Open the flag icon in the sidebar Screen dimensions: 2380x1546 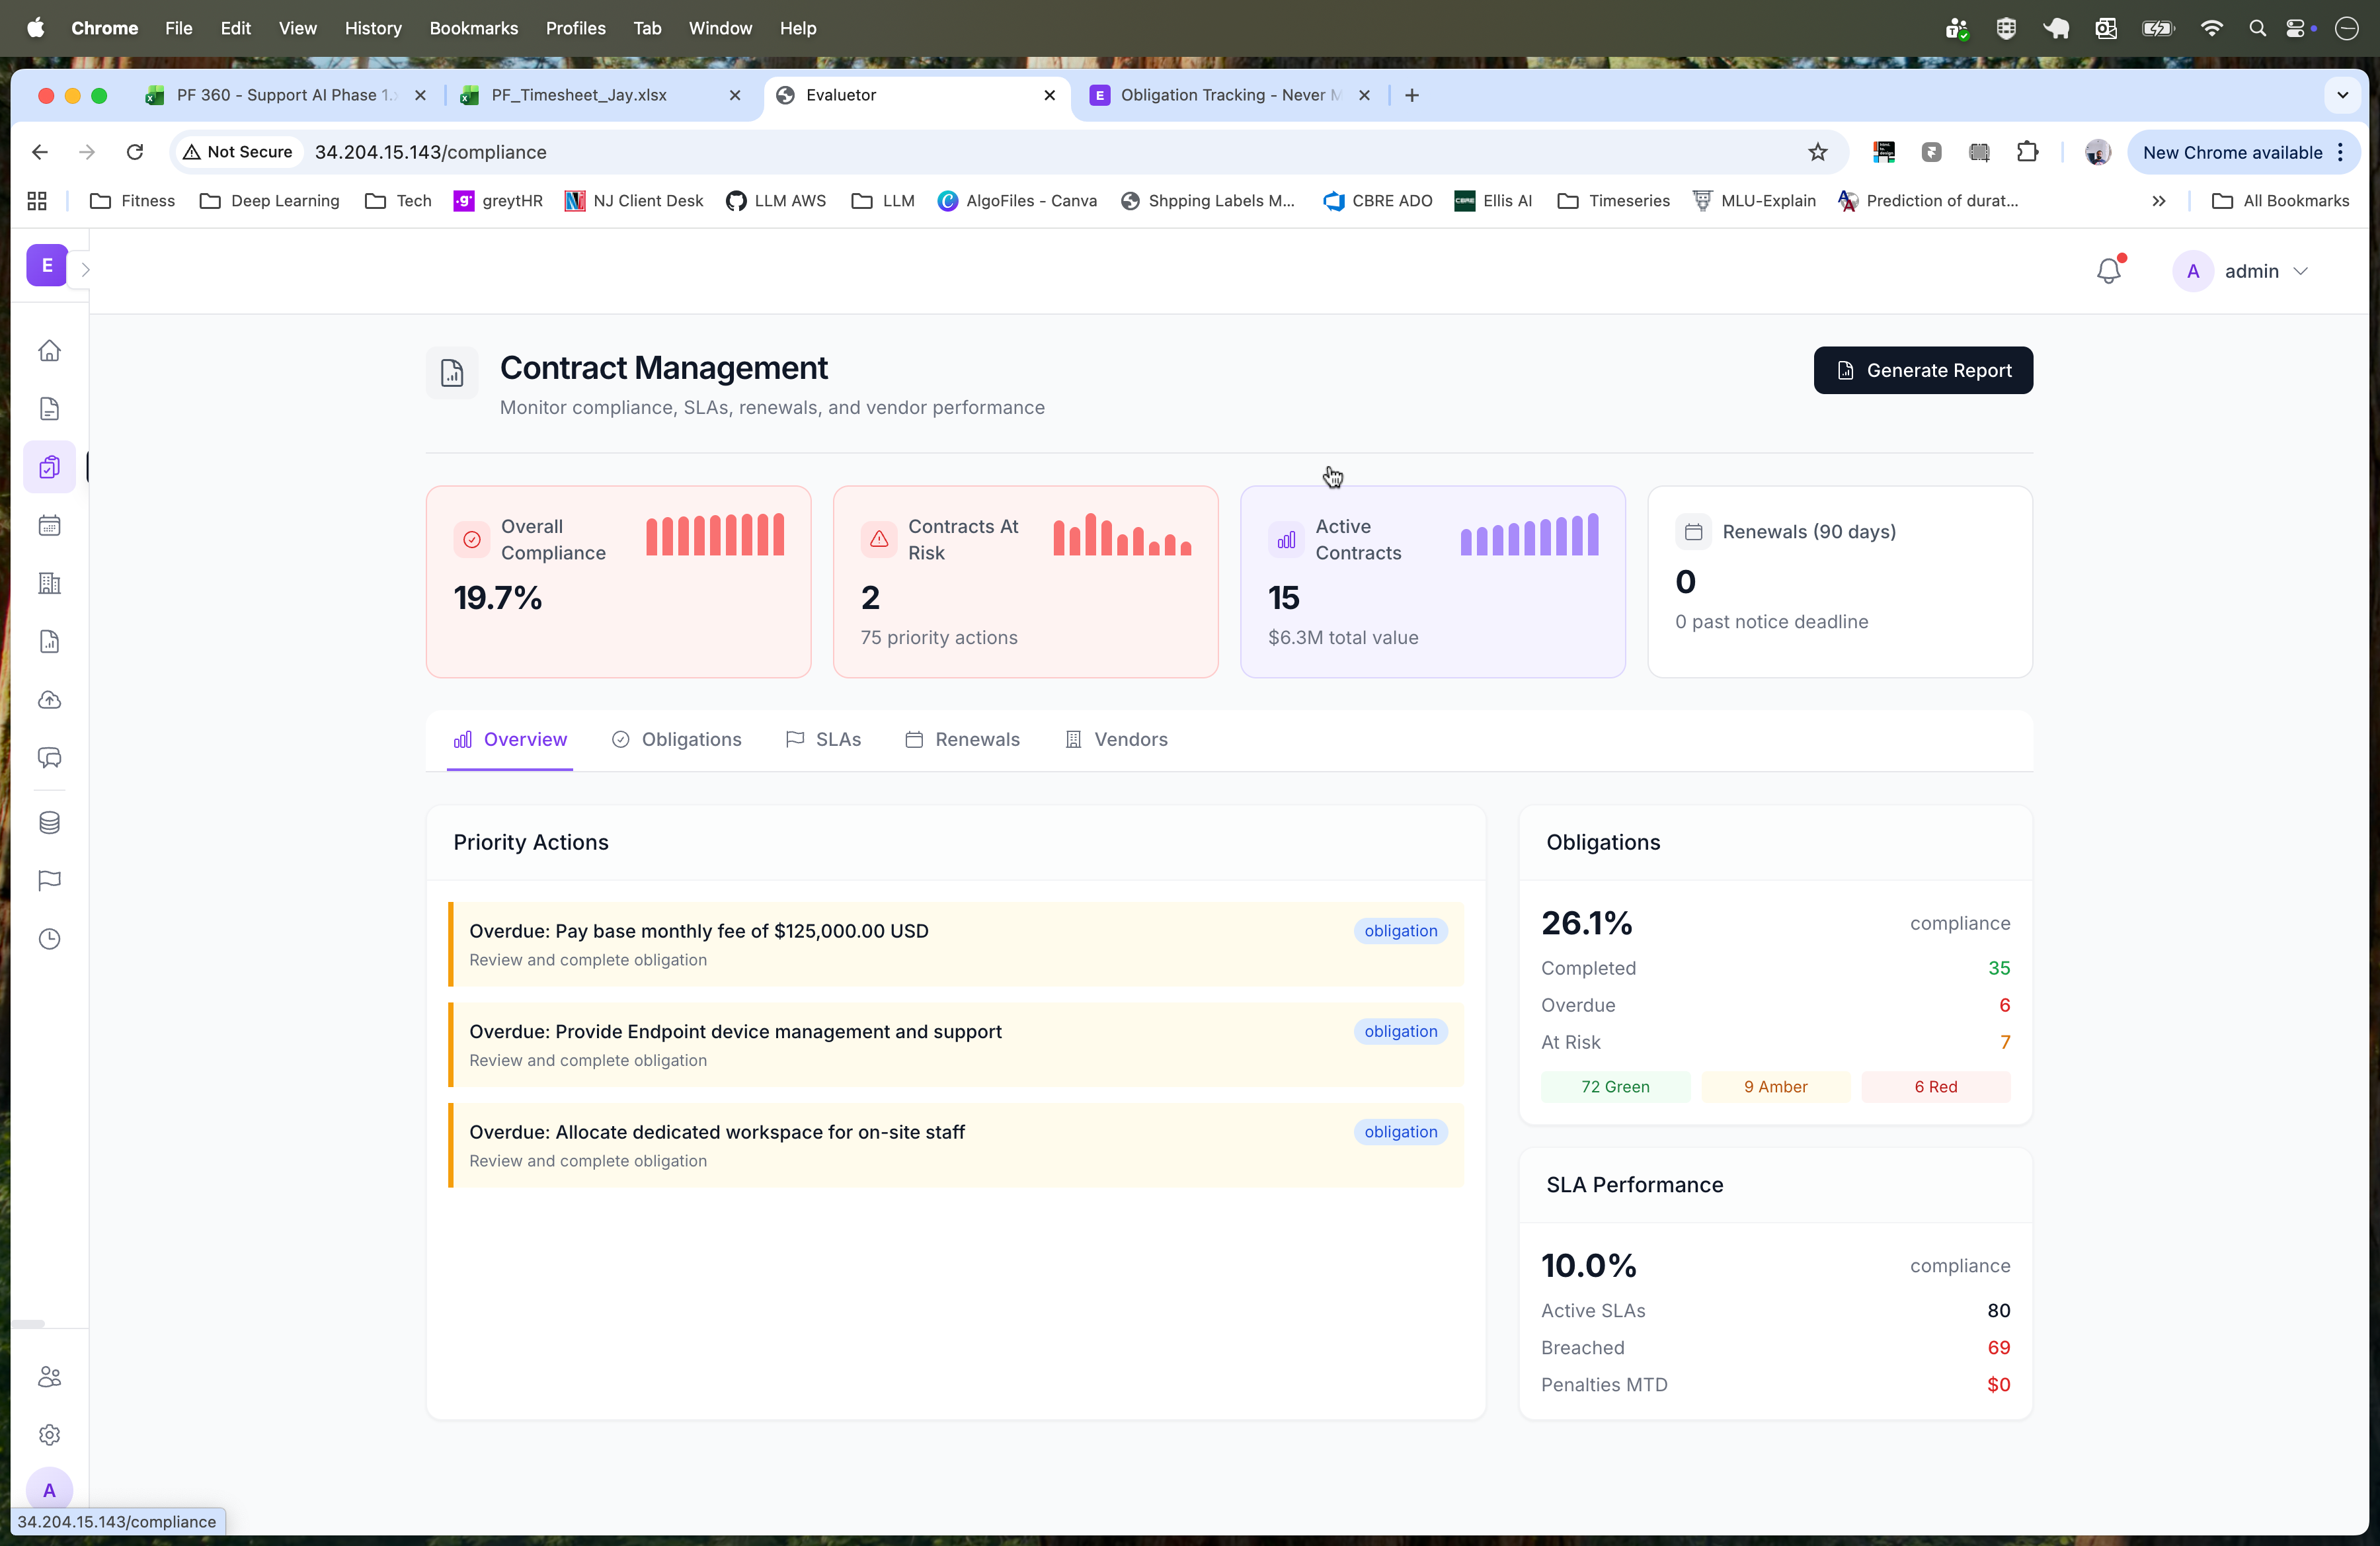pos(49,880)
